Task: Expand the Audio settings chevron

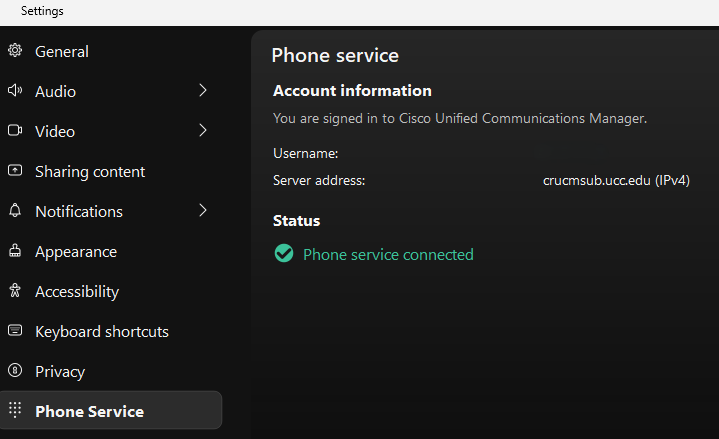Action: pyautogui.click(x=203, y=91)
